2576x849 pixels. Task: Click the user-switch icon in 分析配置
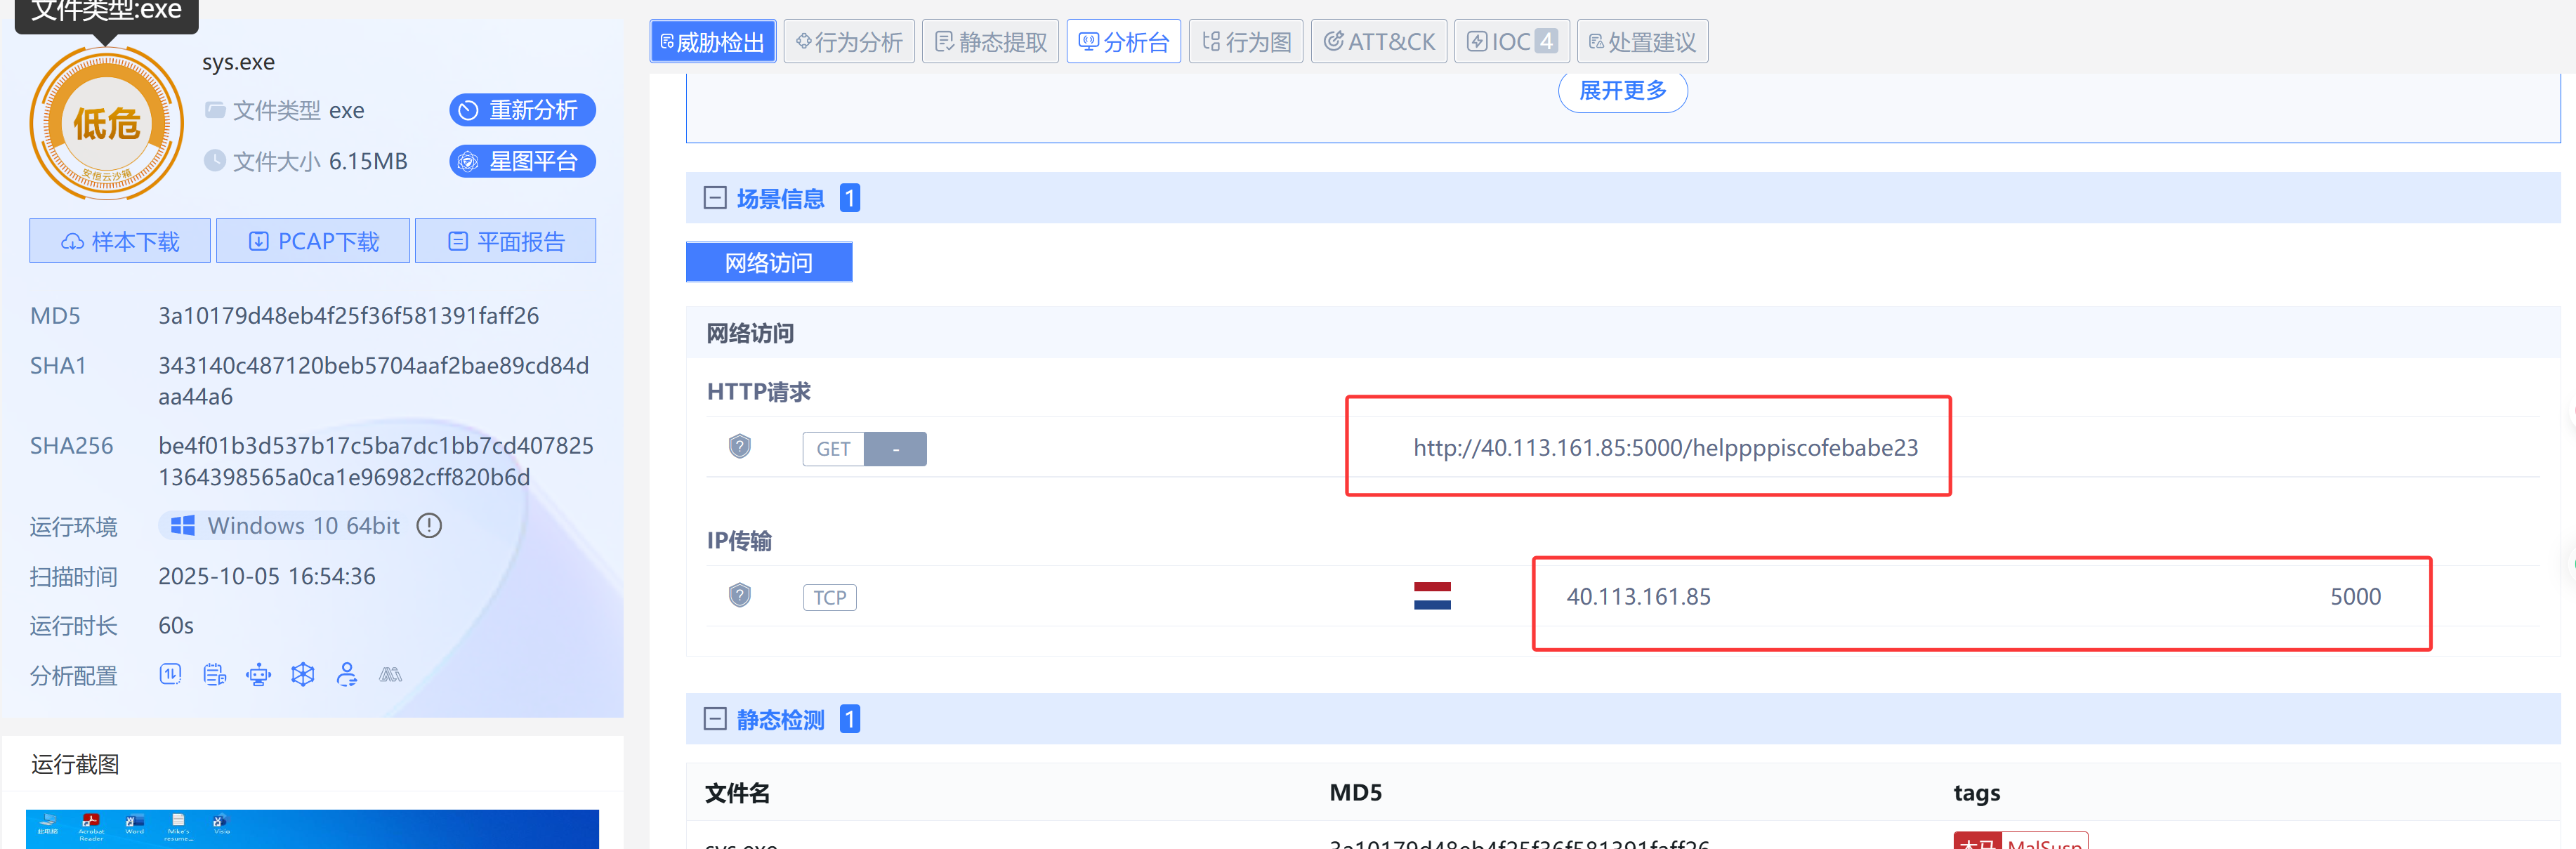[x=347, y=675]
